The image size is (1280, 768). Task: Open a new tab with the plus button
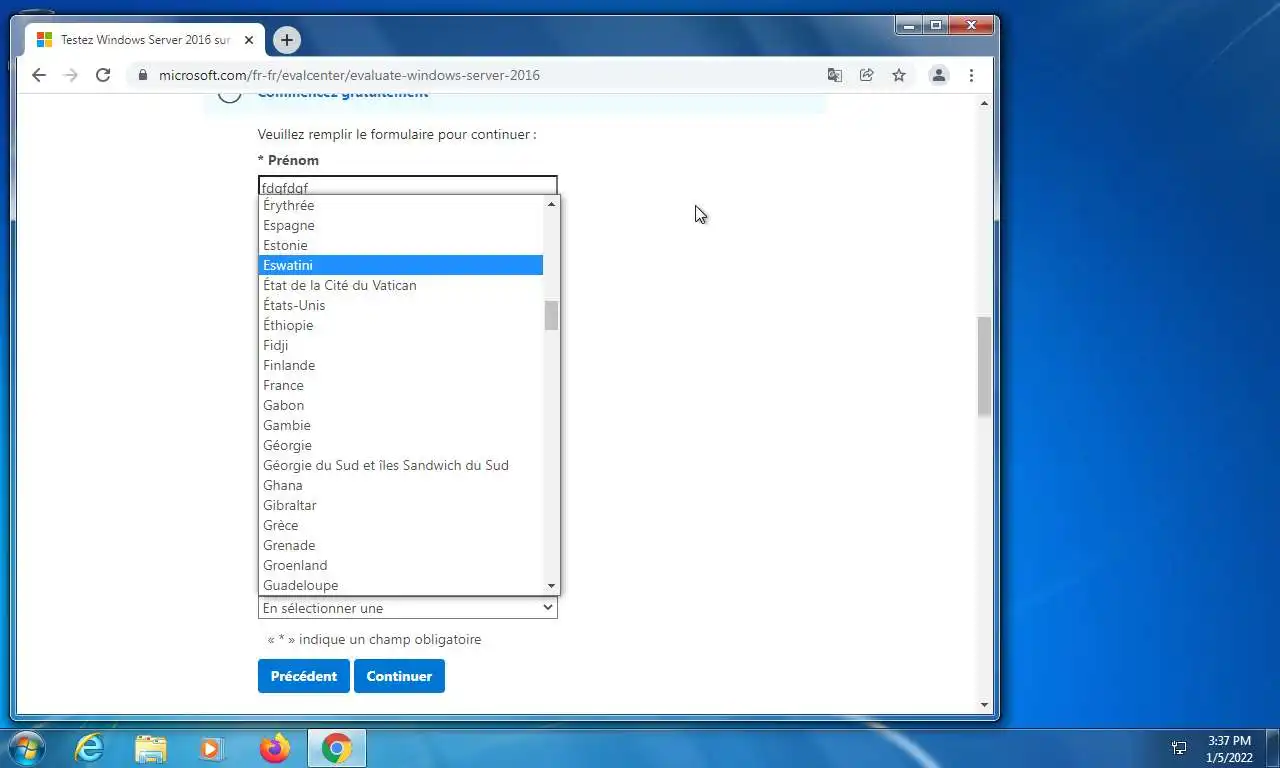pyautogui.click(x=286, y=40)
